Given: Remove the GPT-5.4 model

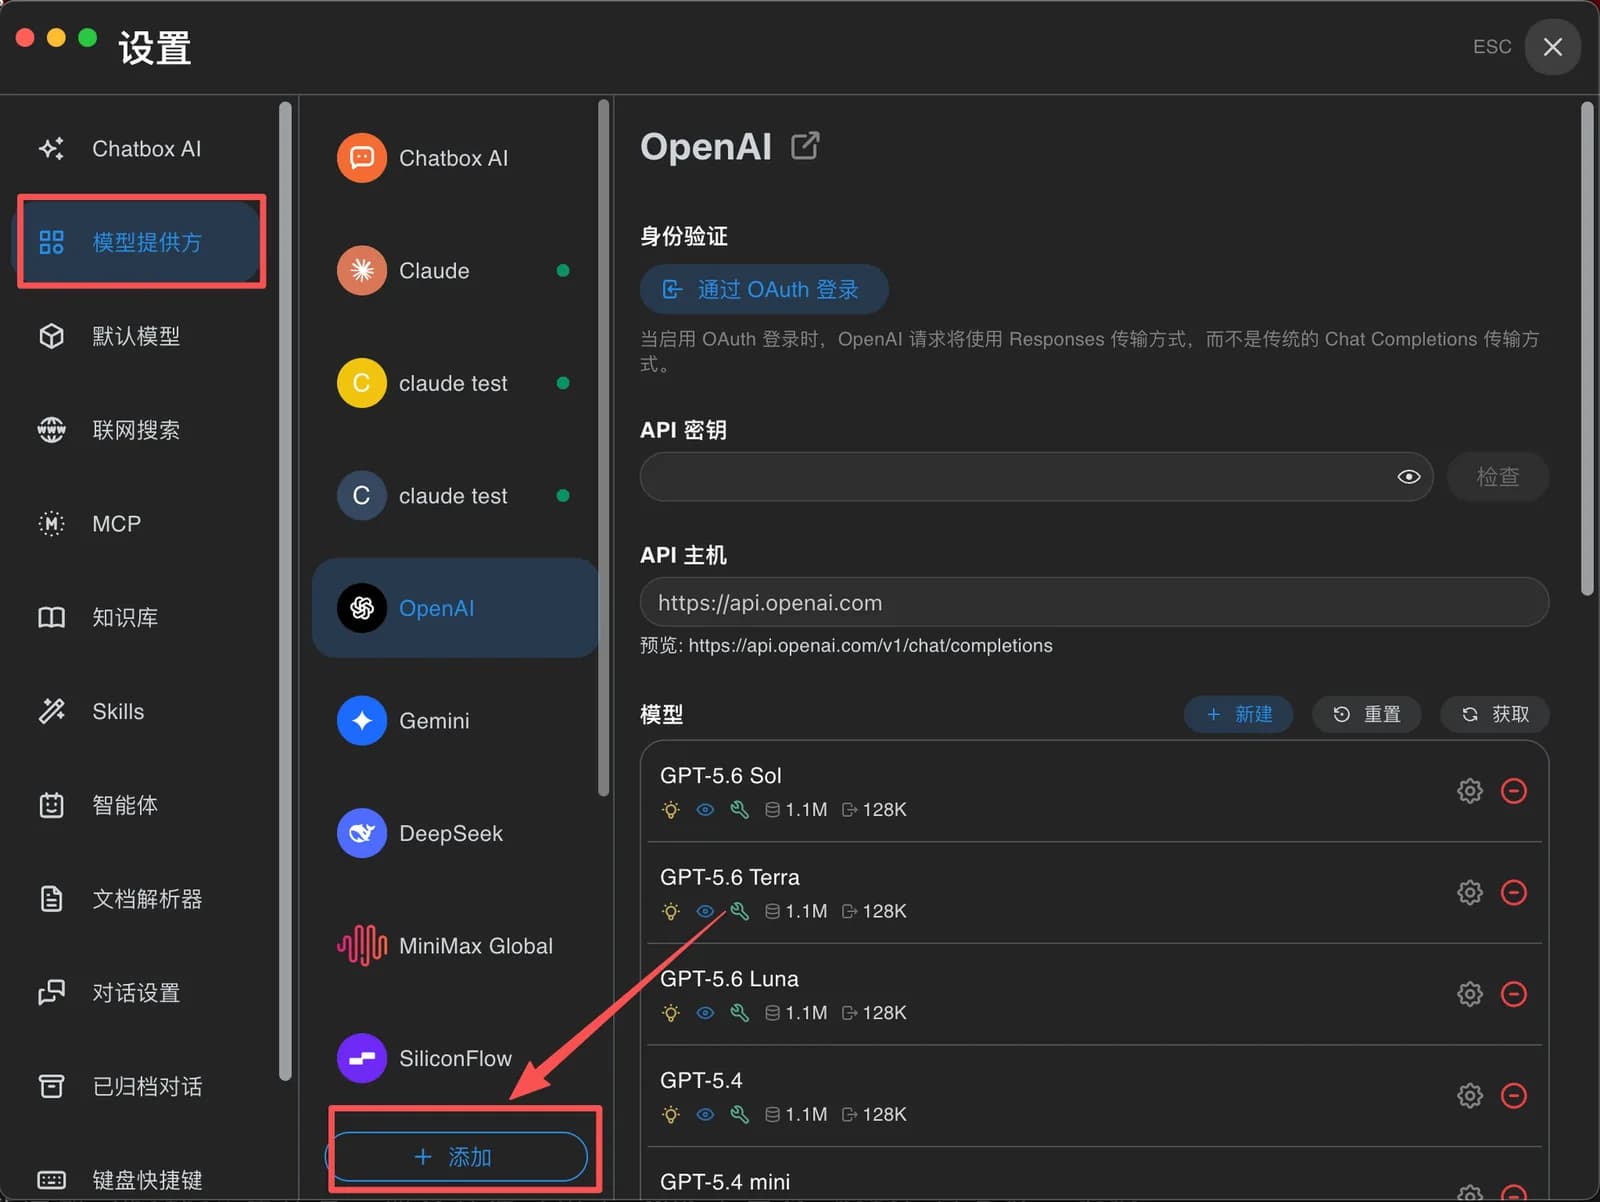Looking at the screenshot, I should pos(1514,1095).
